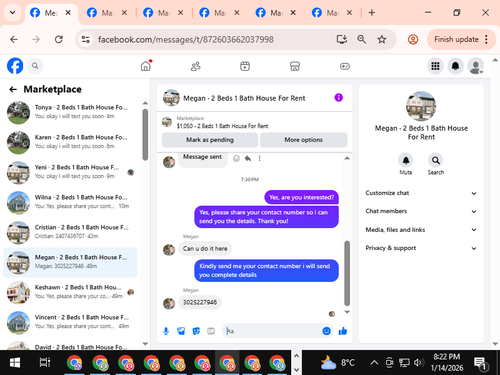The height and width of the screenshot is (375, 500).
Task: Open a new browser tab
Action: pos(372,13)
